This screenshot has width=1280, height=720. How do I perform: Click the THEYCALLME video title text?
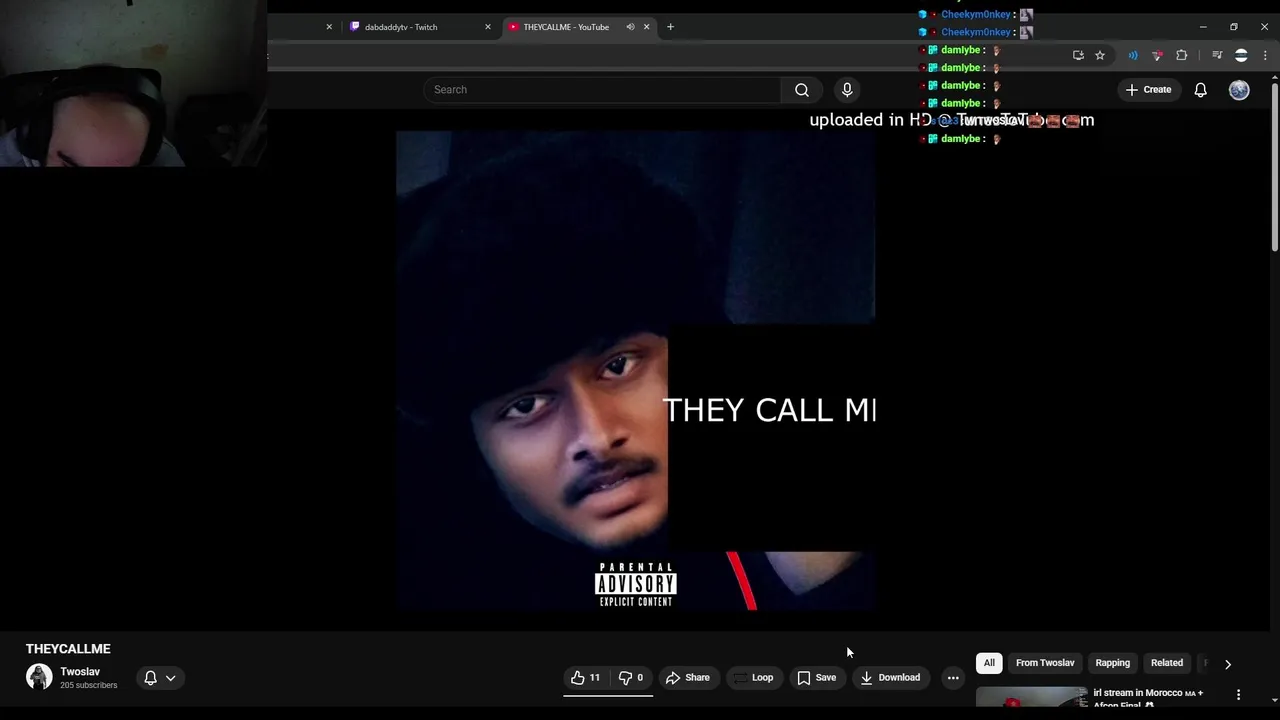tap(68, 649)
